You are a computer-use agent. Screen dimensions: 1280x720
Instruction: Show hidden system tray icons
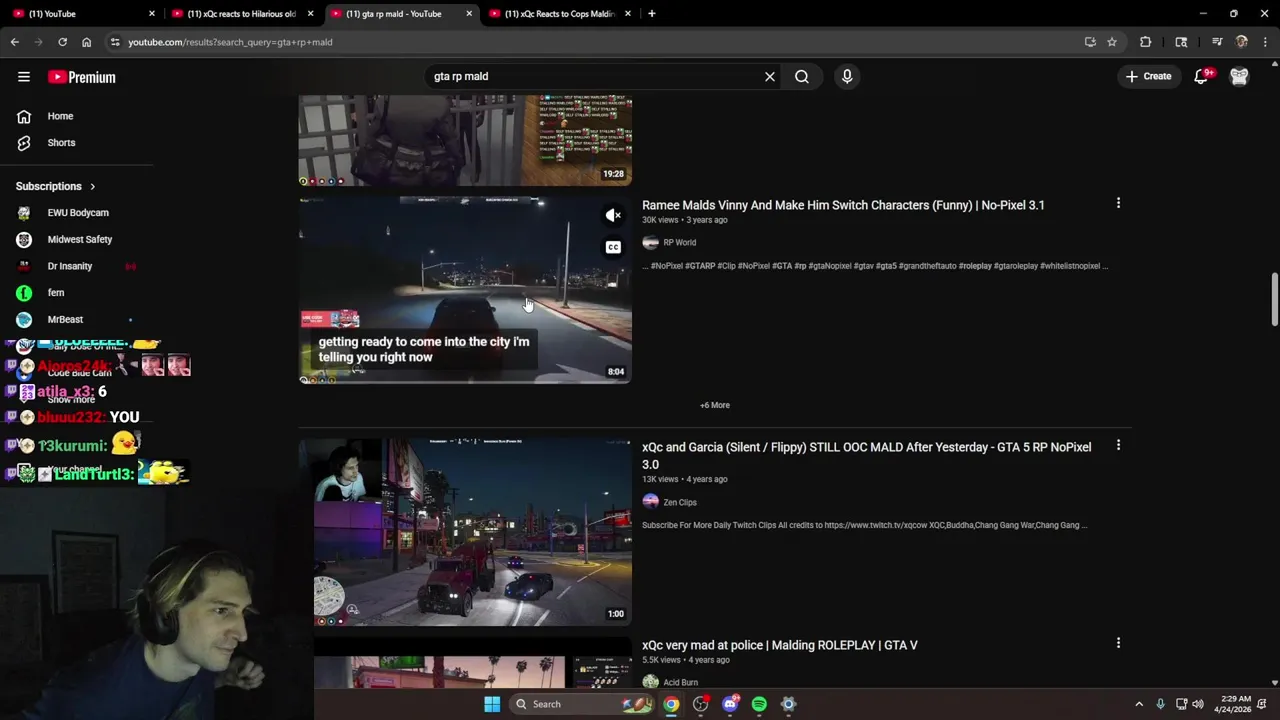[1139, 704]
